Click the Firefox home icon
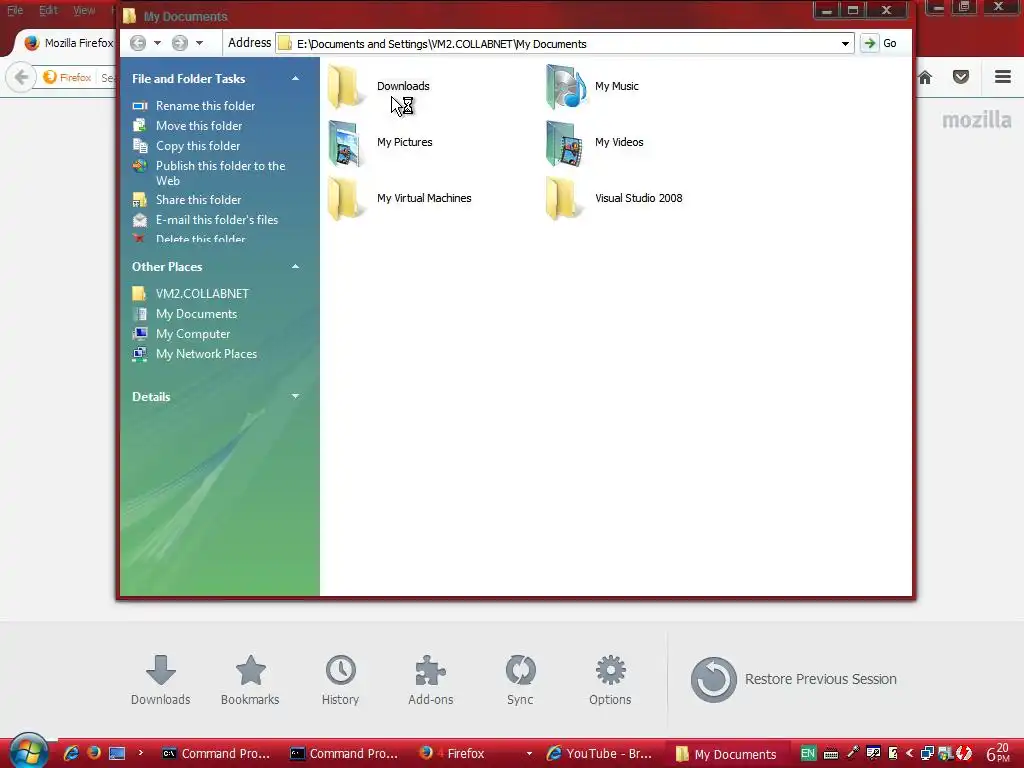The image size is (1024, 768). pyautogui.click(x=925, y=77)
